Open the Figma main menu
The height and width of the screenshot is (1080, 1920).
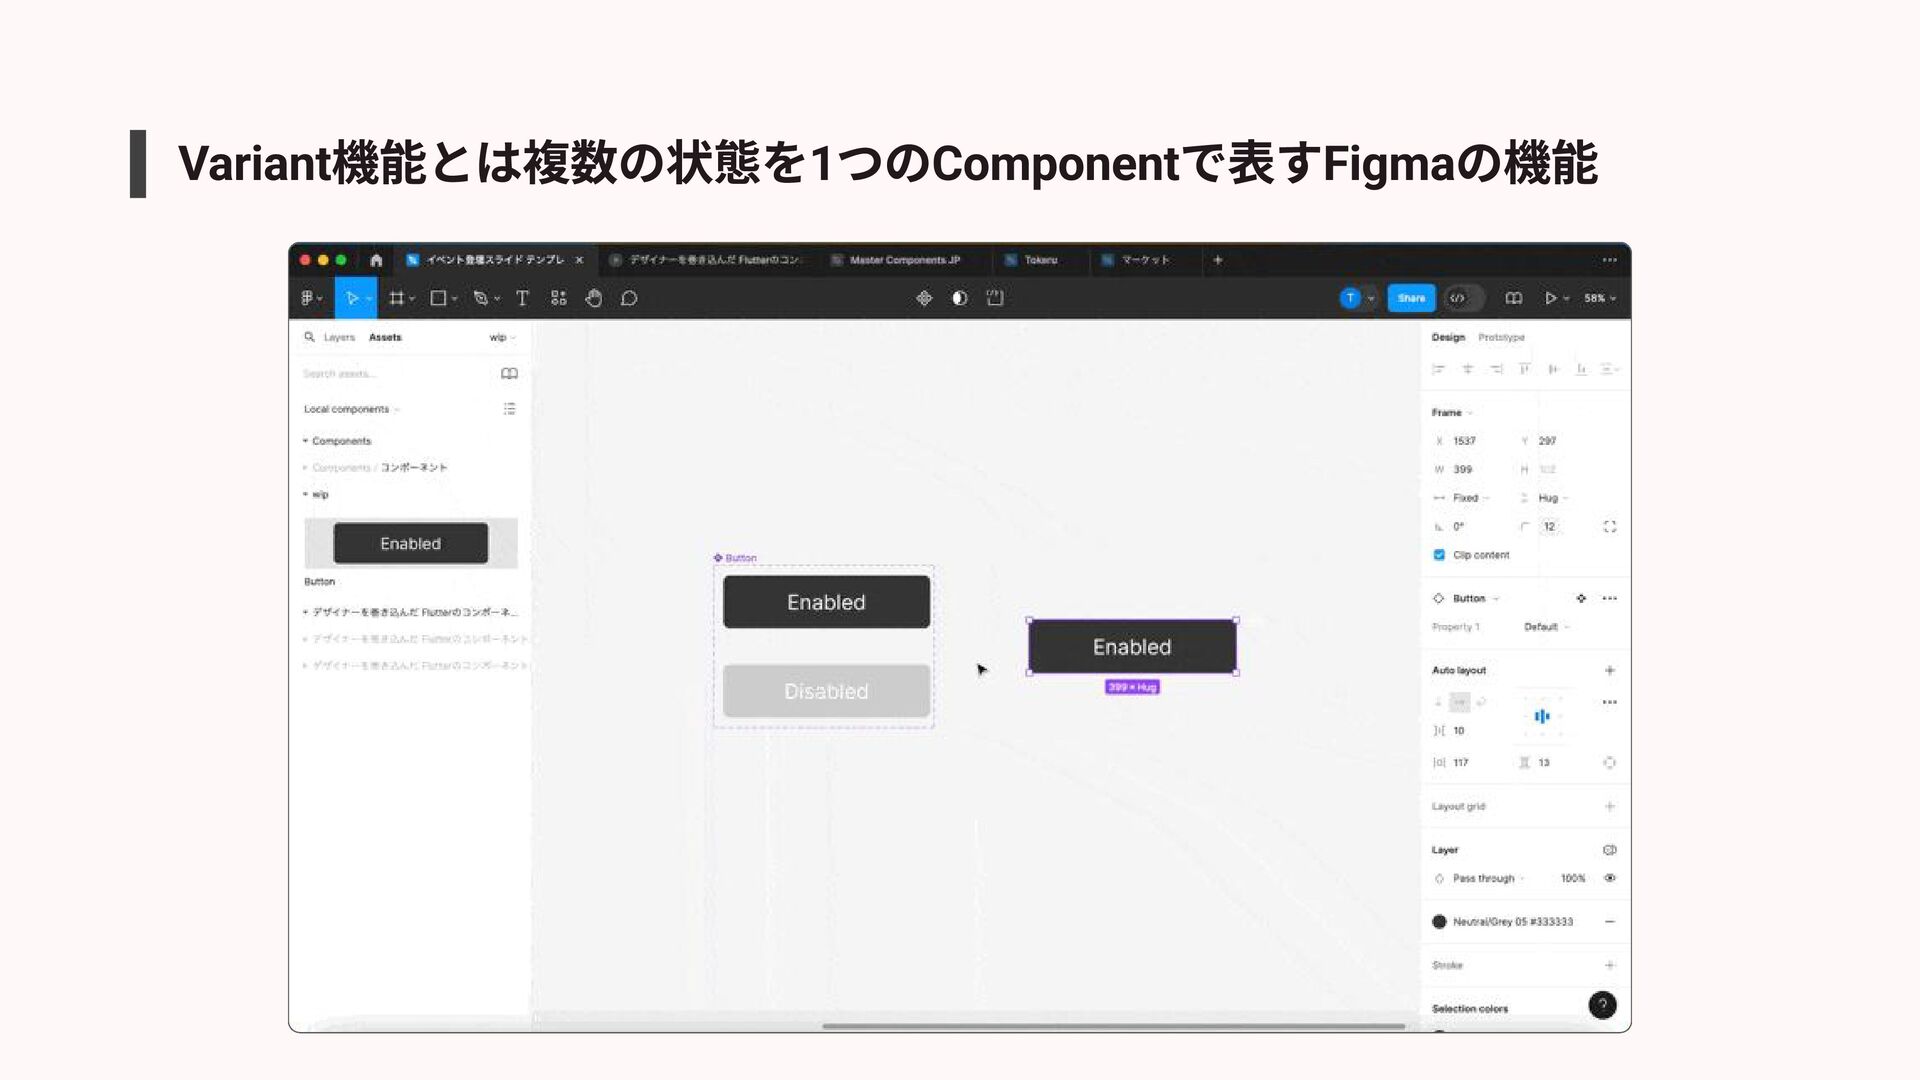(311, 298)
